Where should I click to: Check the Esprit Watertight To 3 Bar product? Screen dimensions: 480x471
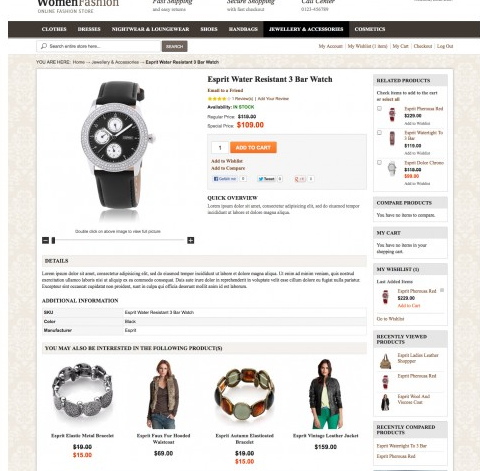click(x=379, y=133)
